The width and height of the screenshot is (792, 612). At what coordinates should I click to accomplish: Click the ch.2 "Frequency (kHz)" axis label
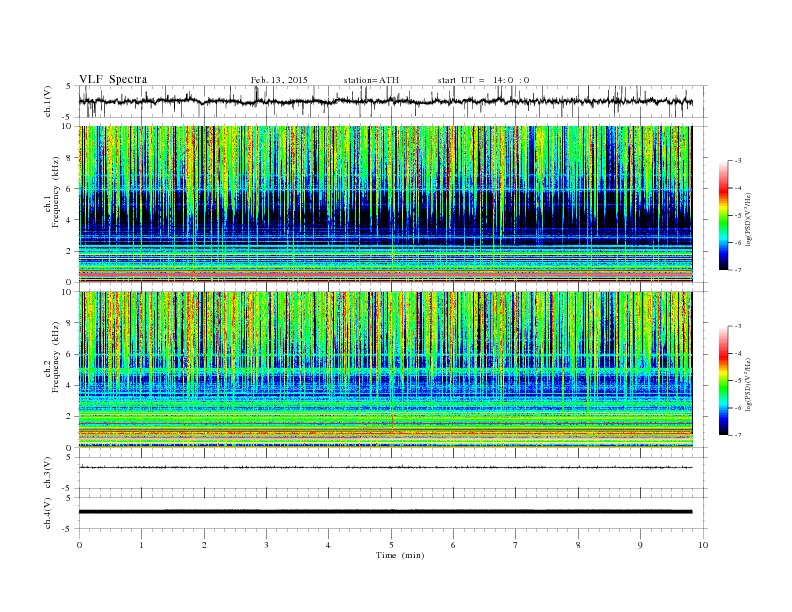pyautogui.click(x=56, y=356)
